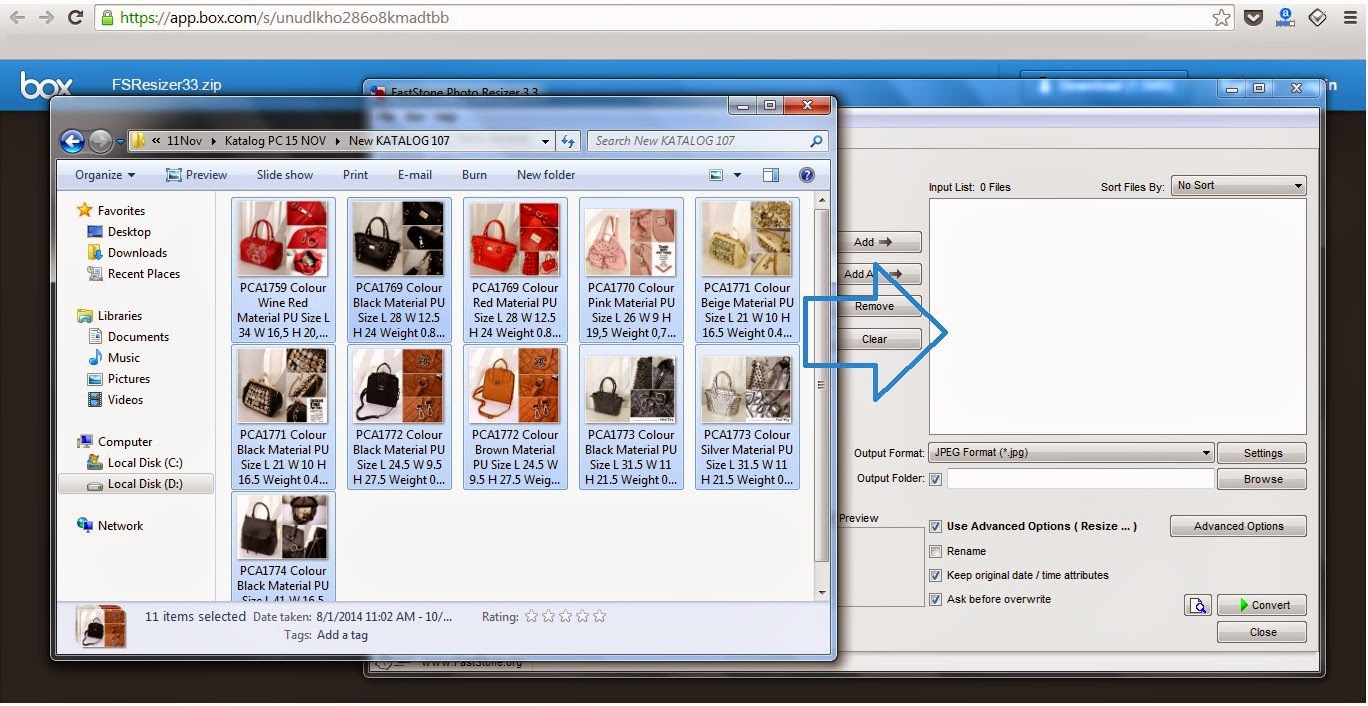Click the change view icon in toolbar
Viewport: 1368px width, 706px height.
[x=716, y=175]
